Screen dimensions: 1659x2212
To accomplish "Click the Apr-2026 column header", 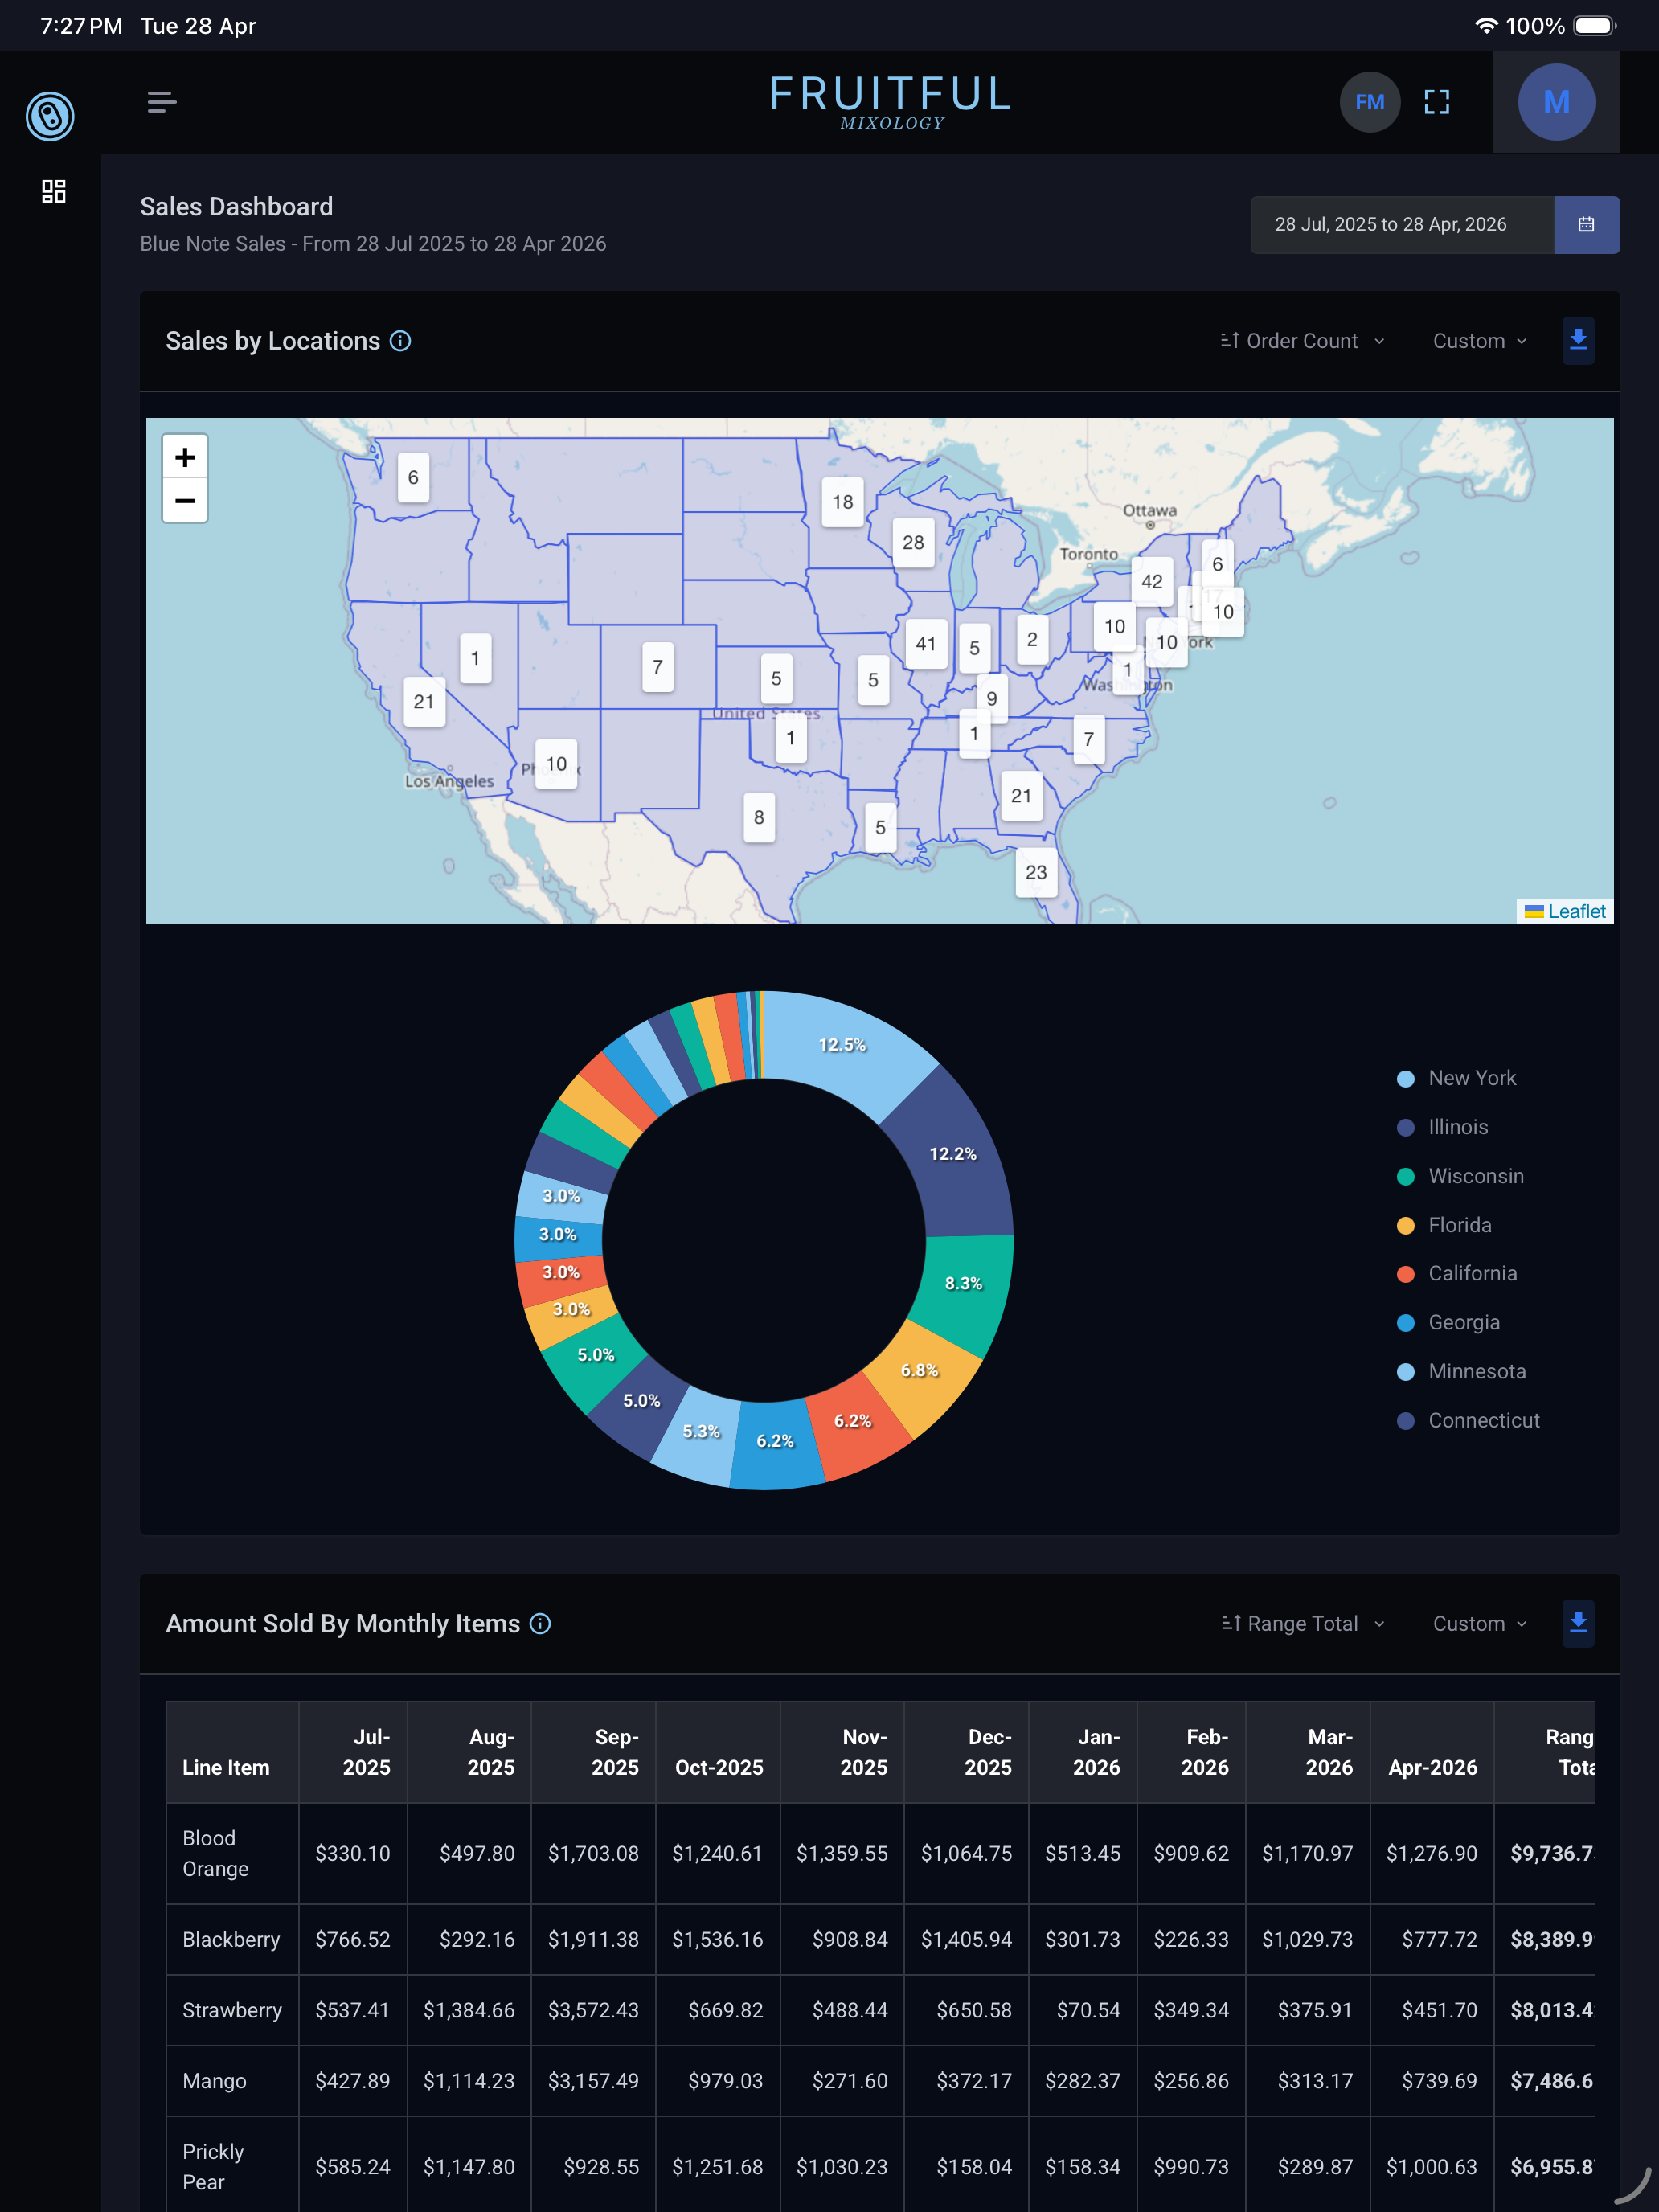I will click(x=1432, y=1753).
